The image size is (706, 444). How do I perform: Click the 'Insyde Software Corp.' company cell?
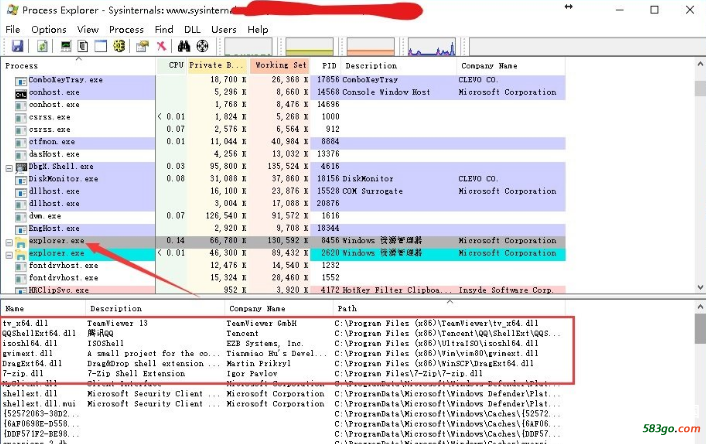click(506, 290)
